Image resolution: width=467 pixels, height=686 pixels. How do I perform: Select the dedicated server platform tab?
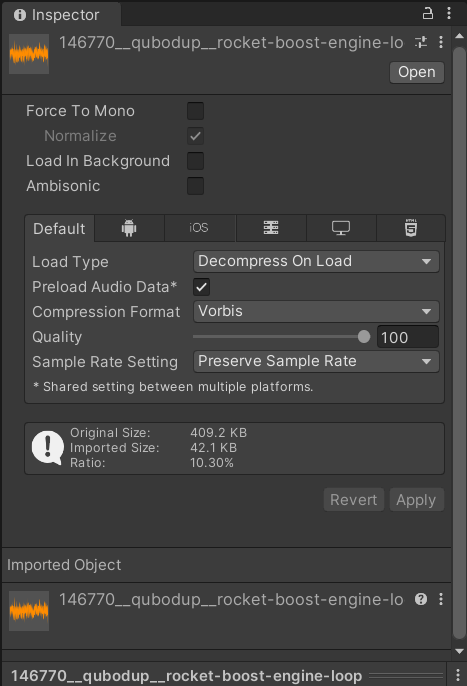click(x=271, y=228)
